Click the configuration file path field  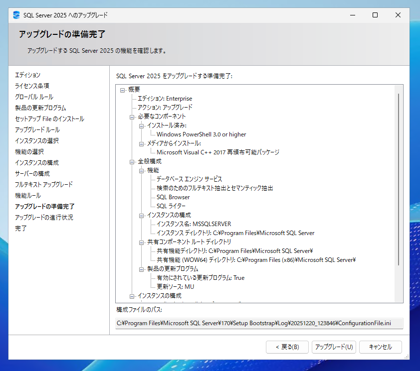click(x=259, y=323)
